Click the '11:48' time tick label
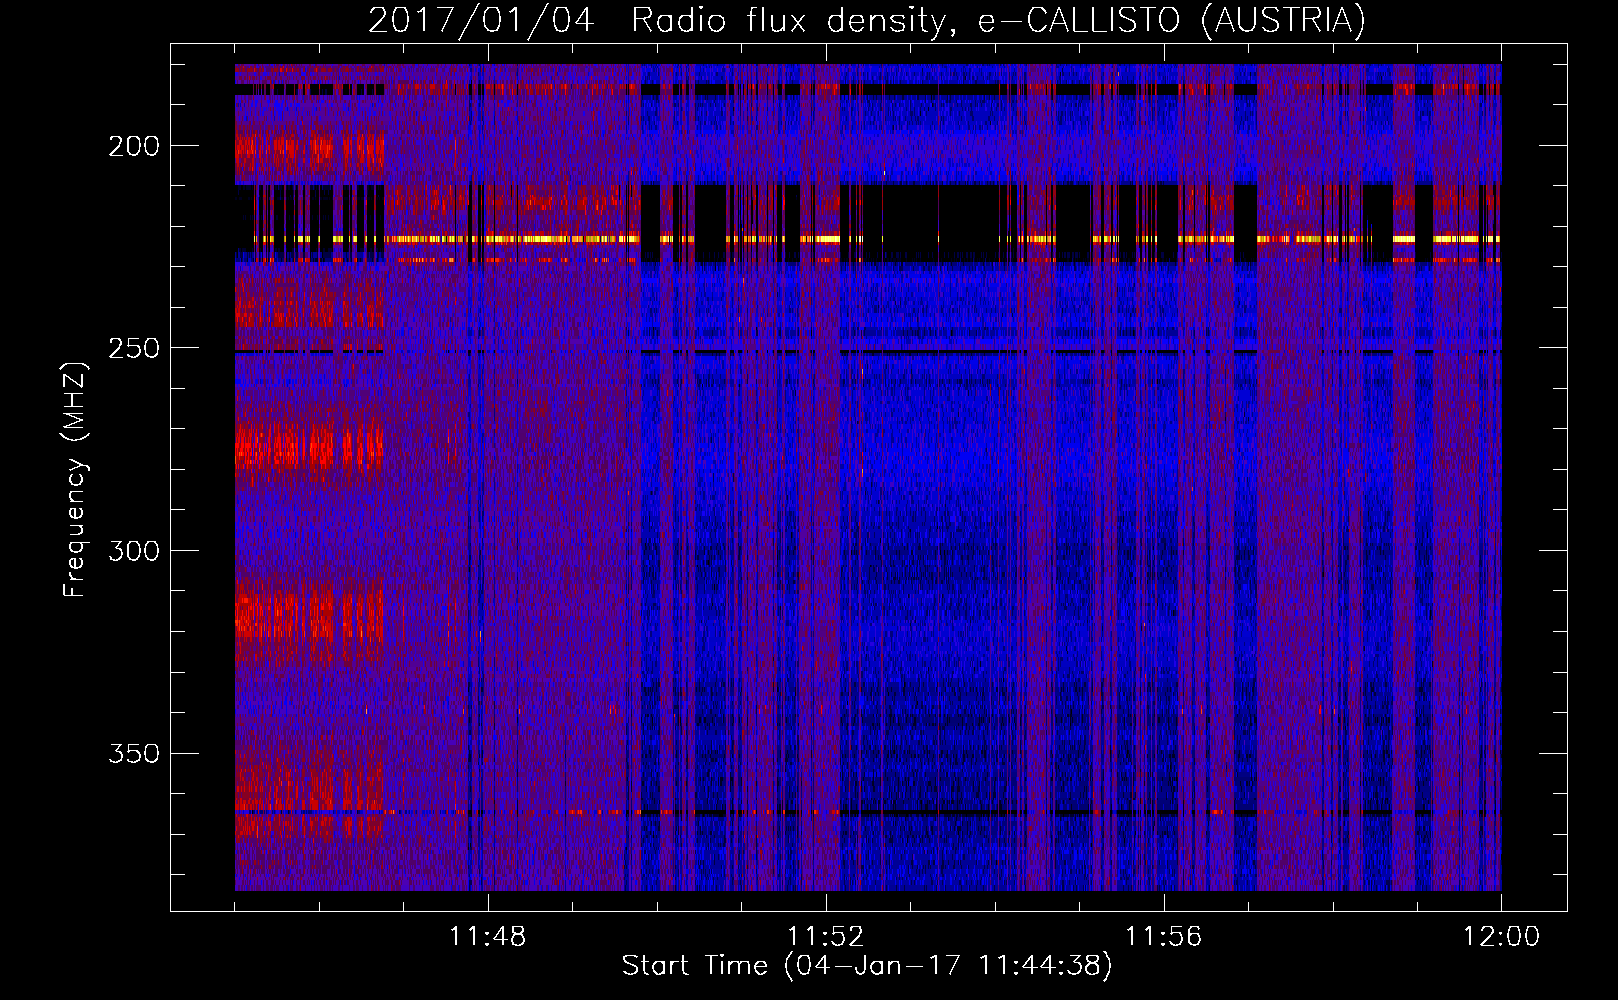The image size is (1618, 1000). coord(488,937)
